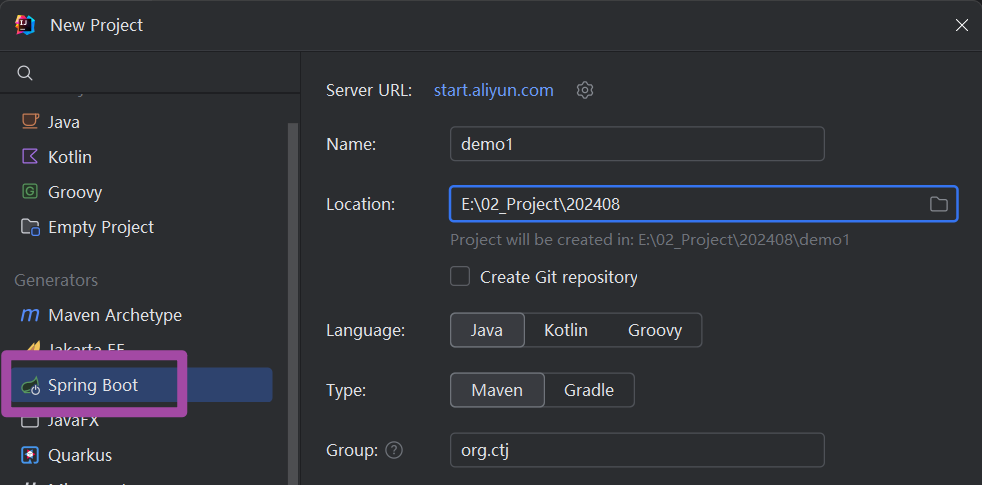Screen dimensions: 982x485
Task: Choose Maven build type
Action: [x=497, y=390]
